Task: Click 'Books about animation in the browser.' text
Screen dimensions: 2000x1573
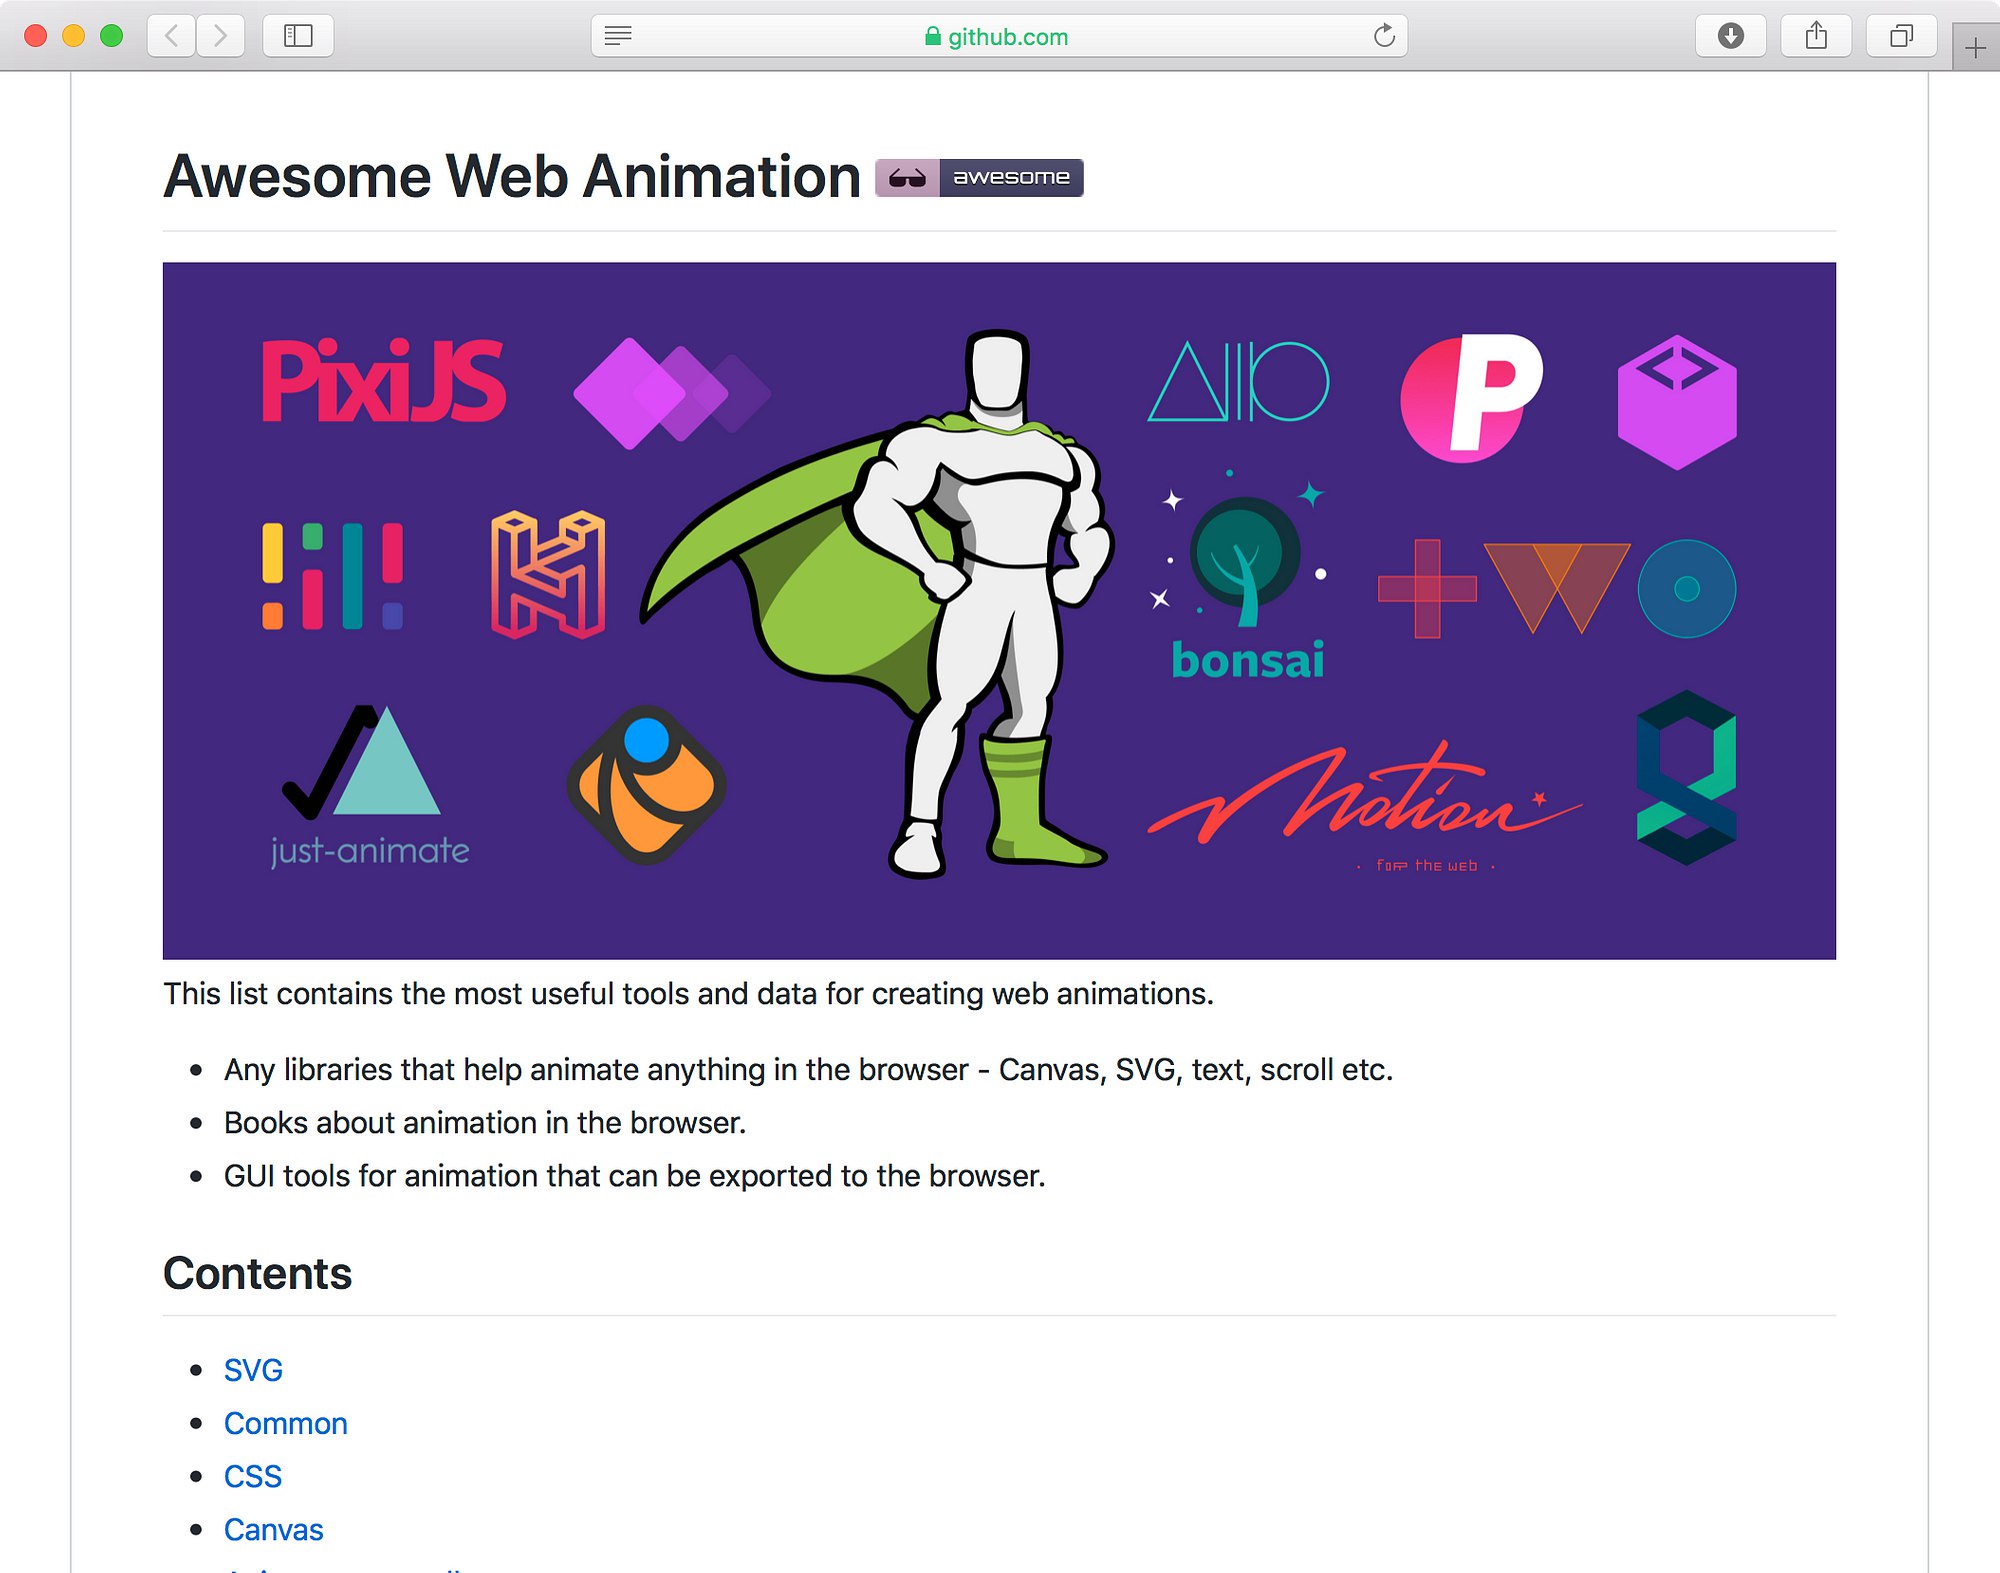Action: (x=485, y=1123)
